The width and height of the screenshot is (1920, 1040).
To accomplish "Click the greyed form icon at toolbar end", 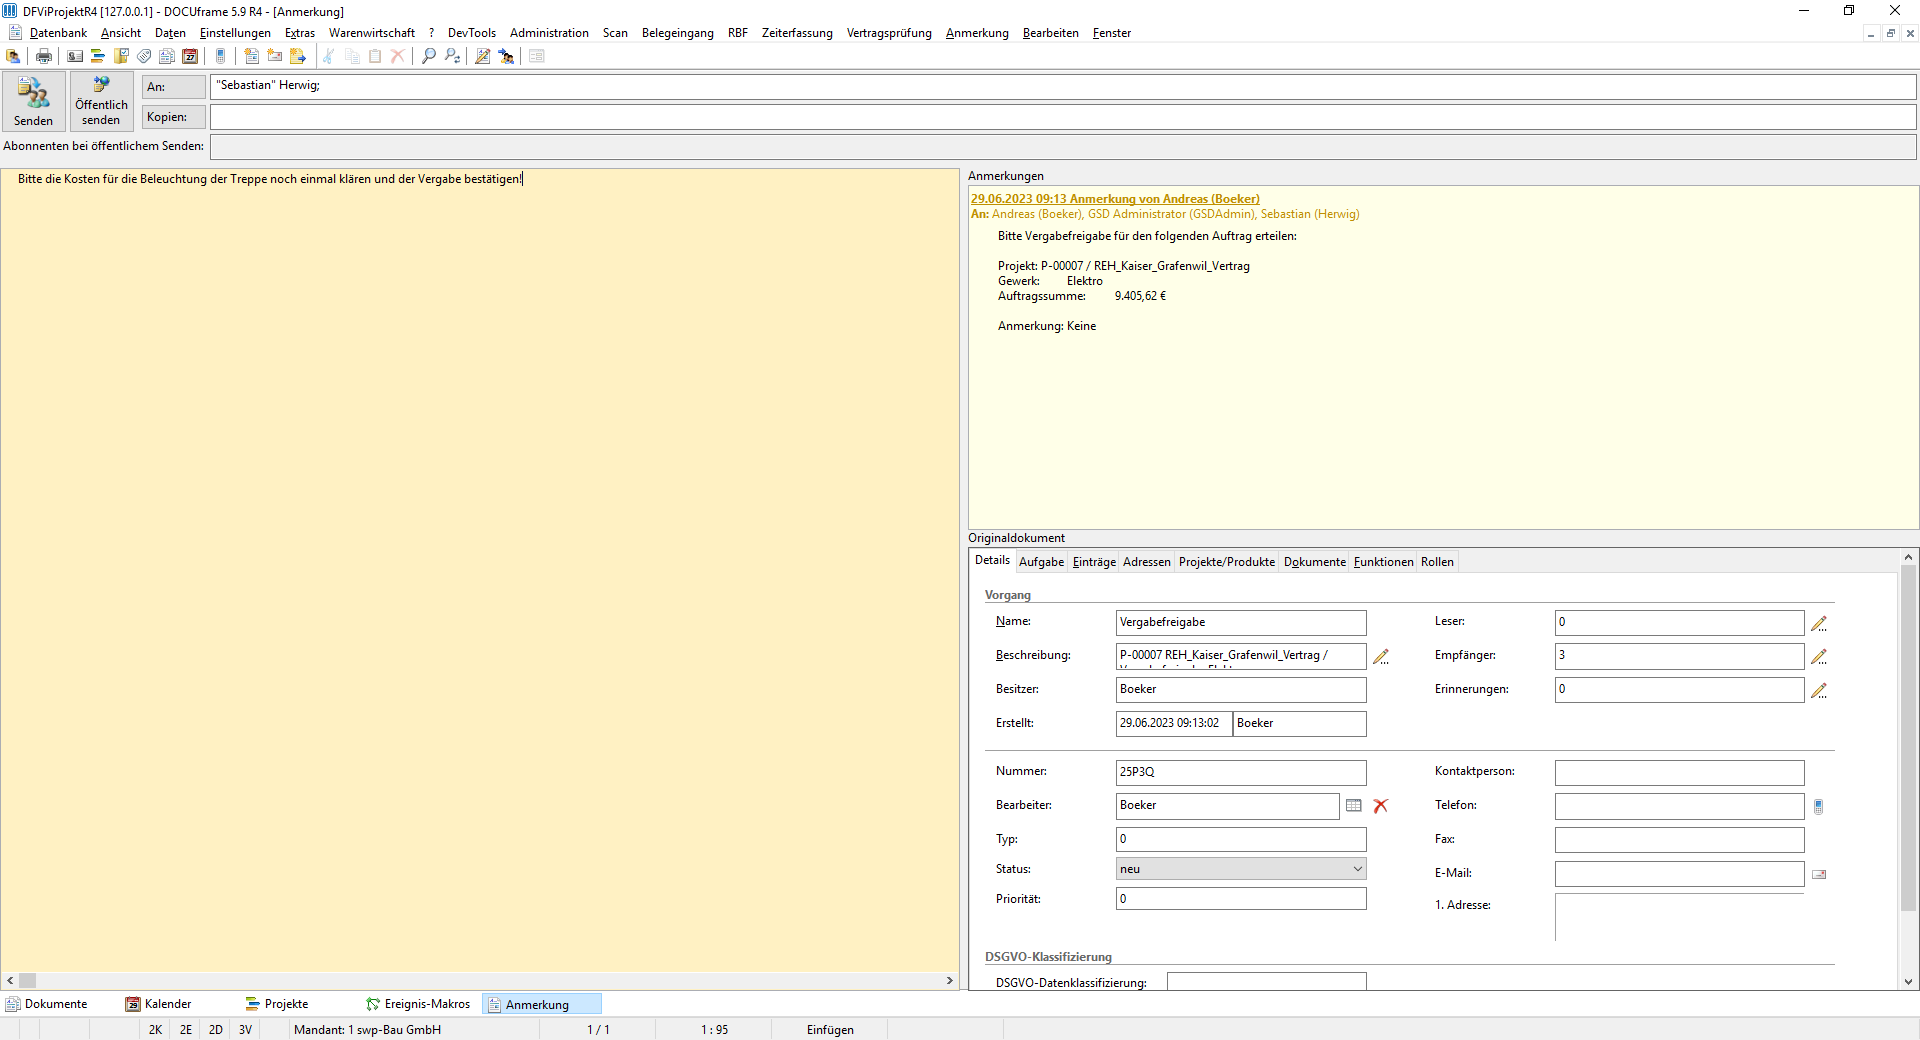I will click(x=537, y=56).
